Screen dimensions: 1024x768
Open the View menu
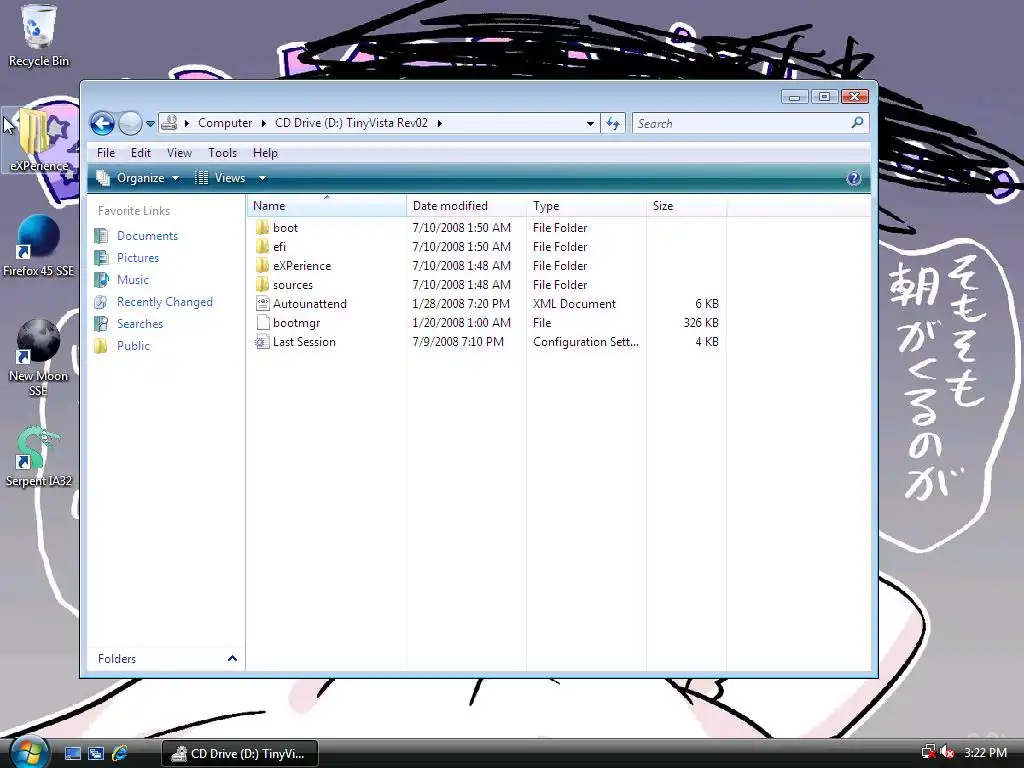pyautogui.click(x=179, y=153)
